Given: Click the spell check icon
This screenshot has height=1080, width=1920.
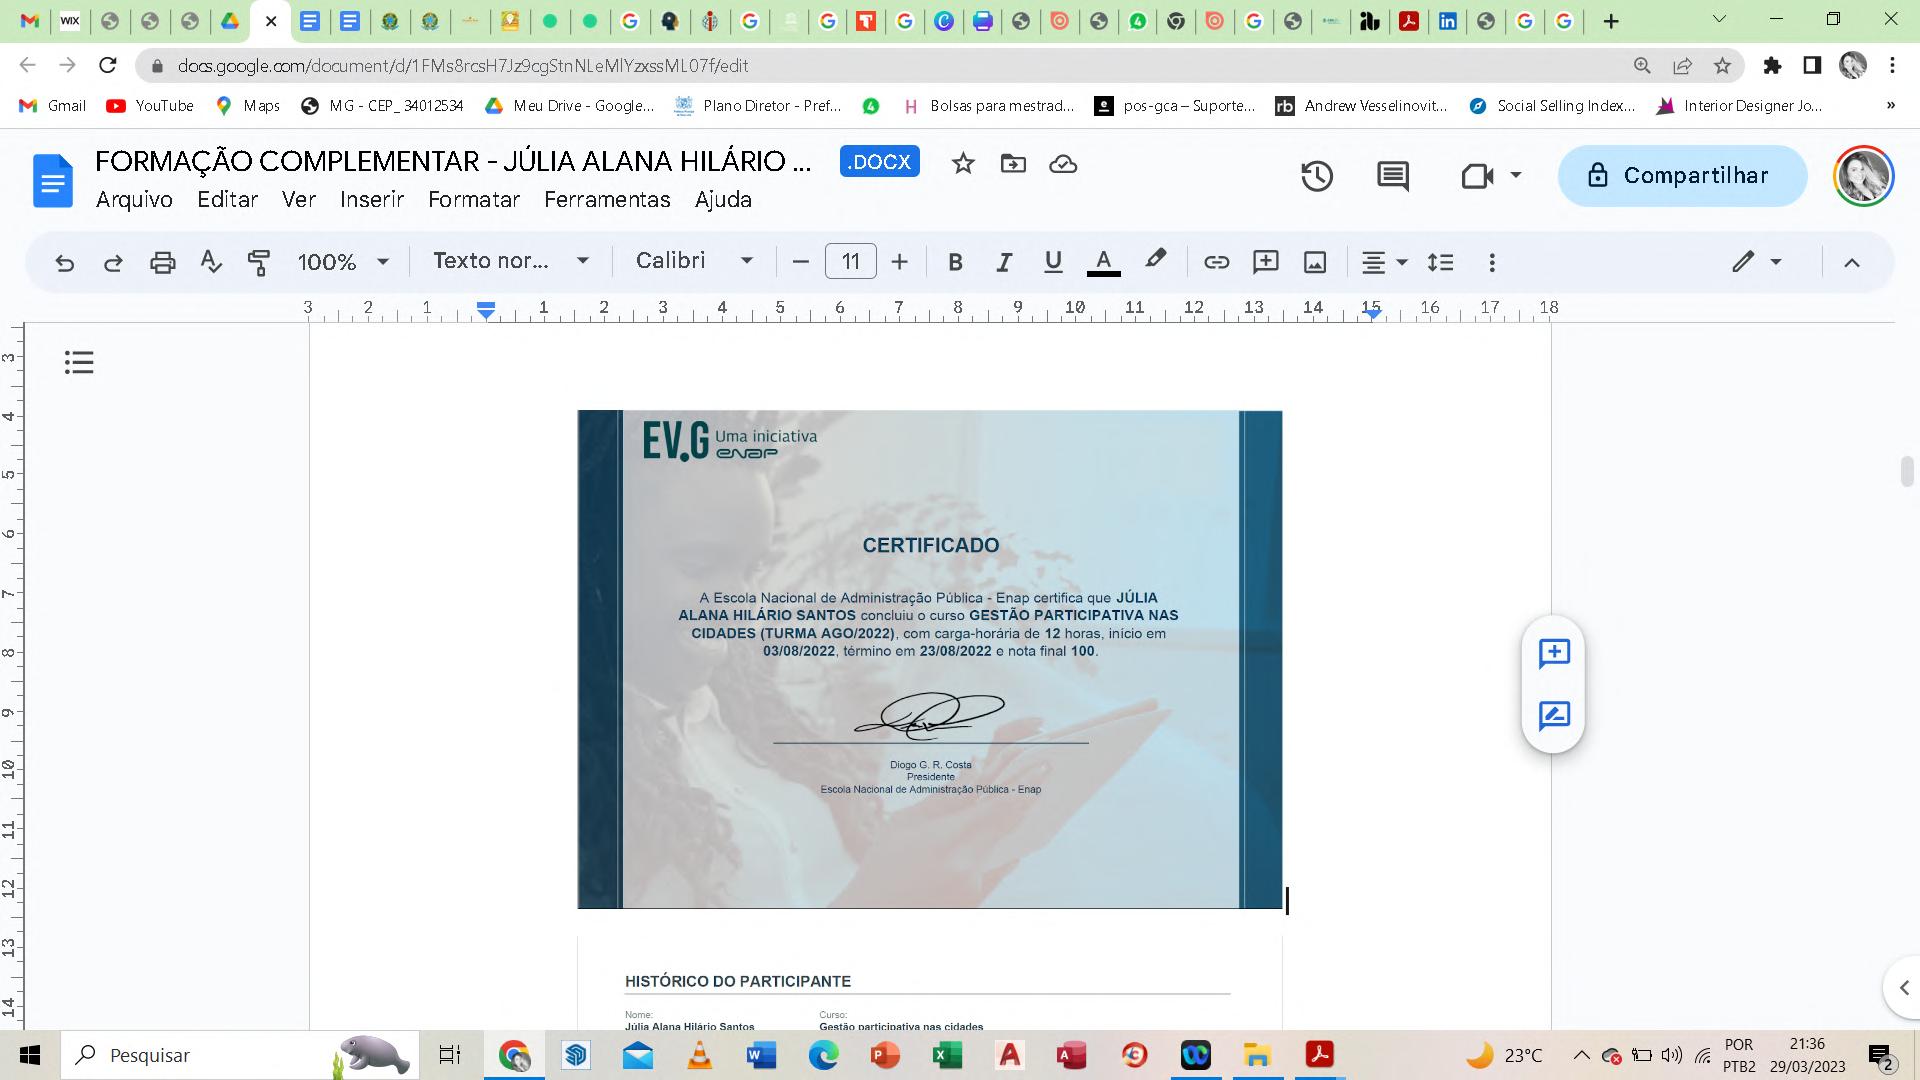Looking at the screenshot, I should tap(210, 262).
